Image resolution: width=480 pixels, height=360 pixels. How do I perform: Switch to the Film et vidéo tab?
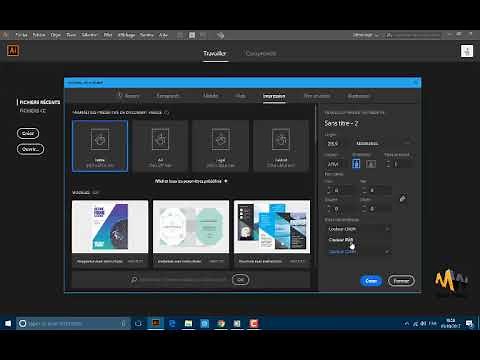point(317,96)
